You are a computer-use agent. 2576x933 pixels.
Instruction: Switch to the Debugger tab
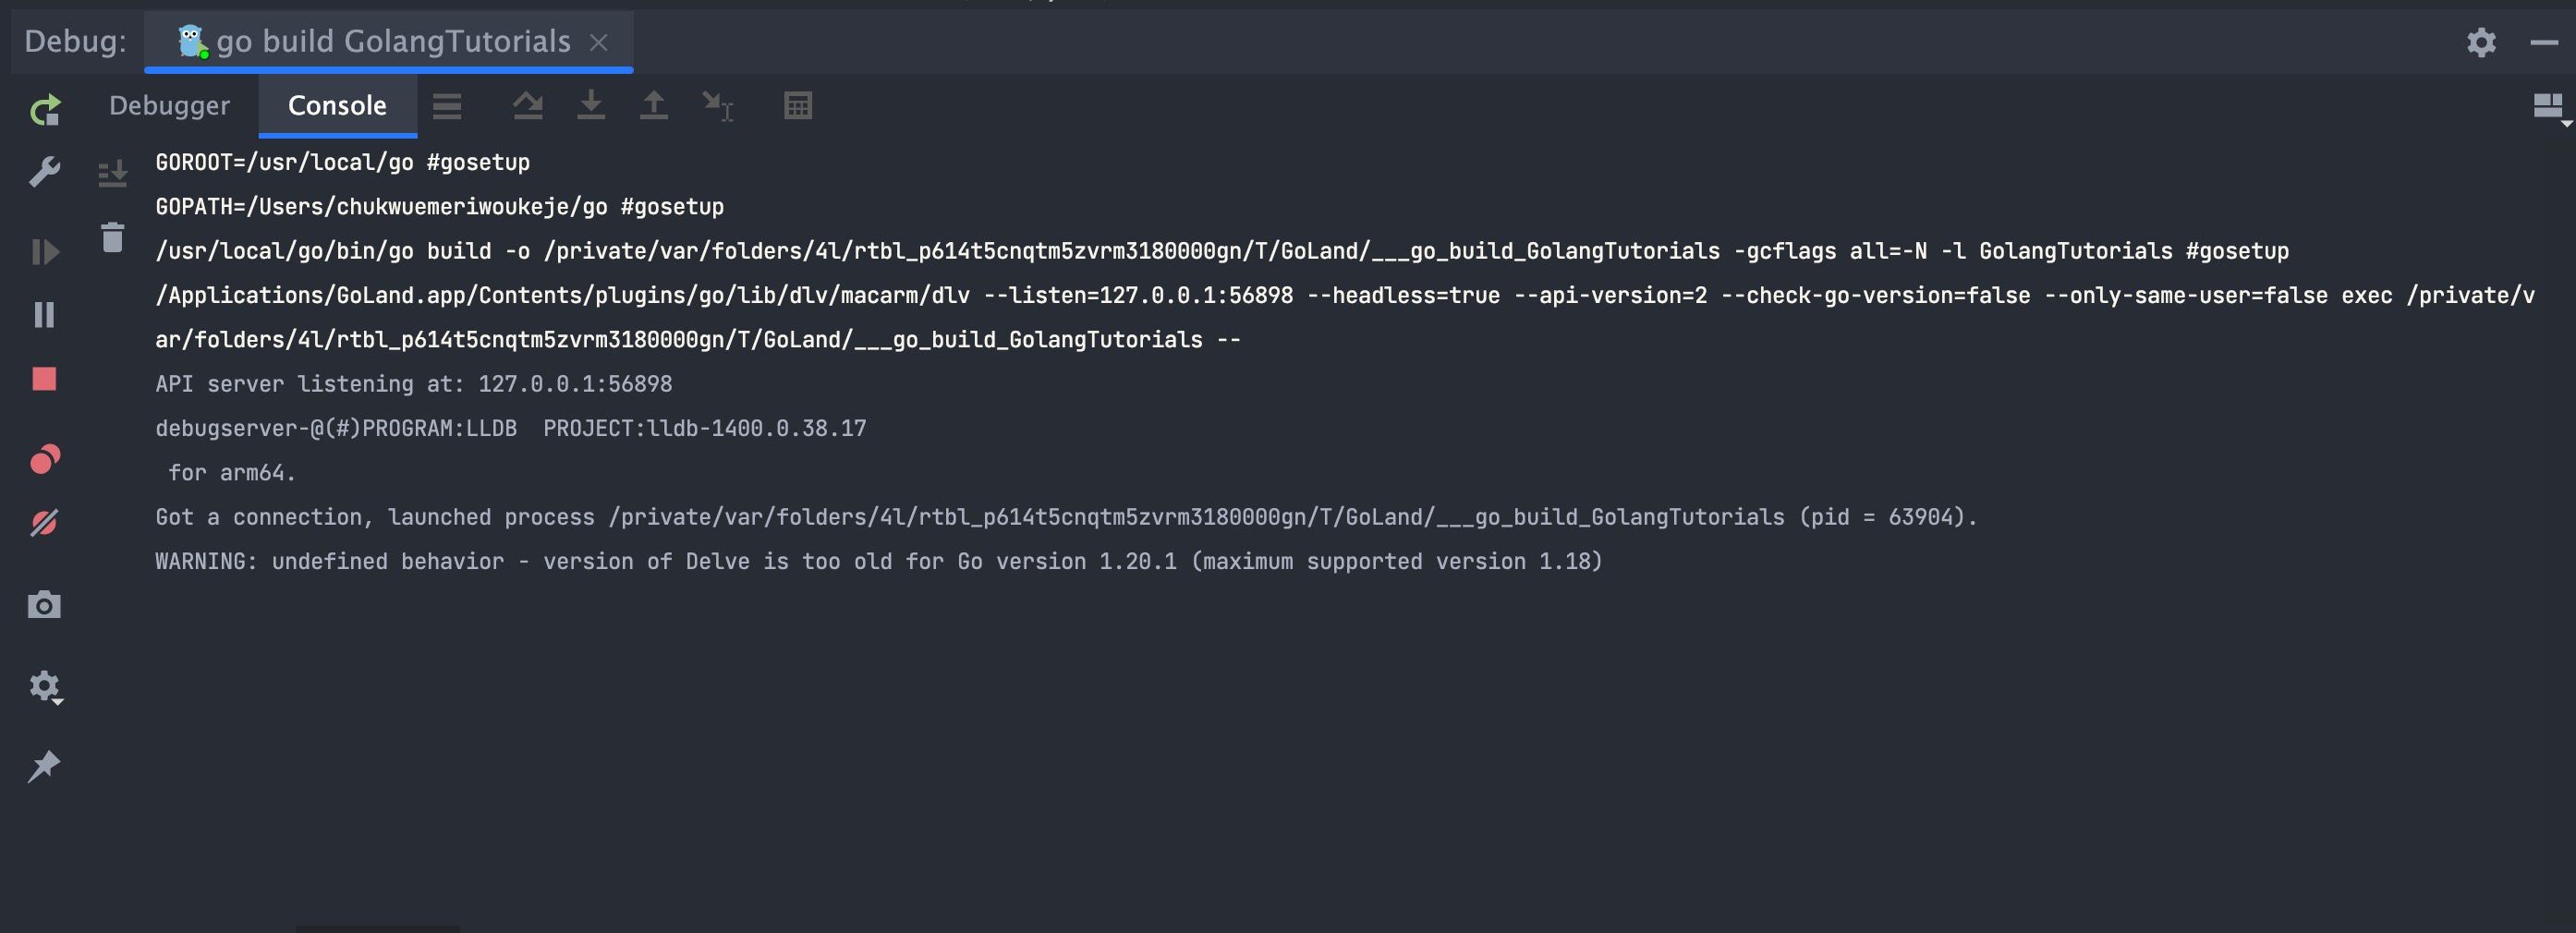click(169, 105)
